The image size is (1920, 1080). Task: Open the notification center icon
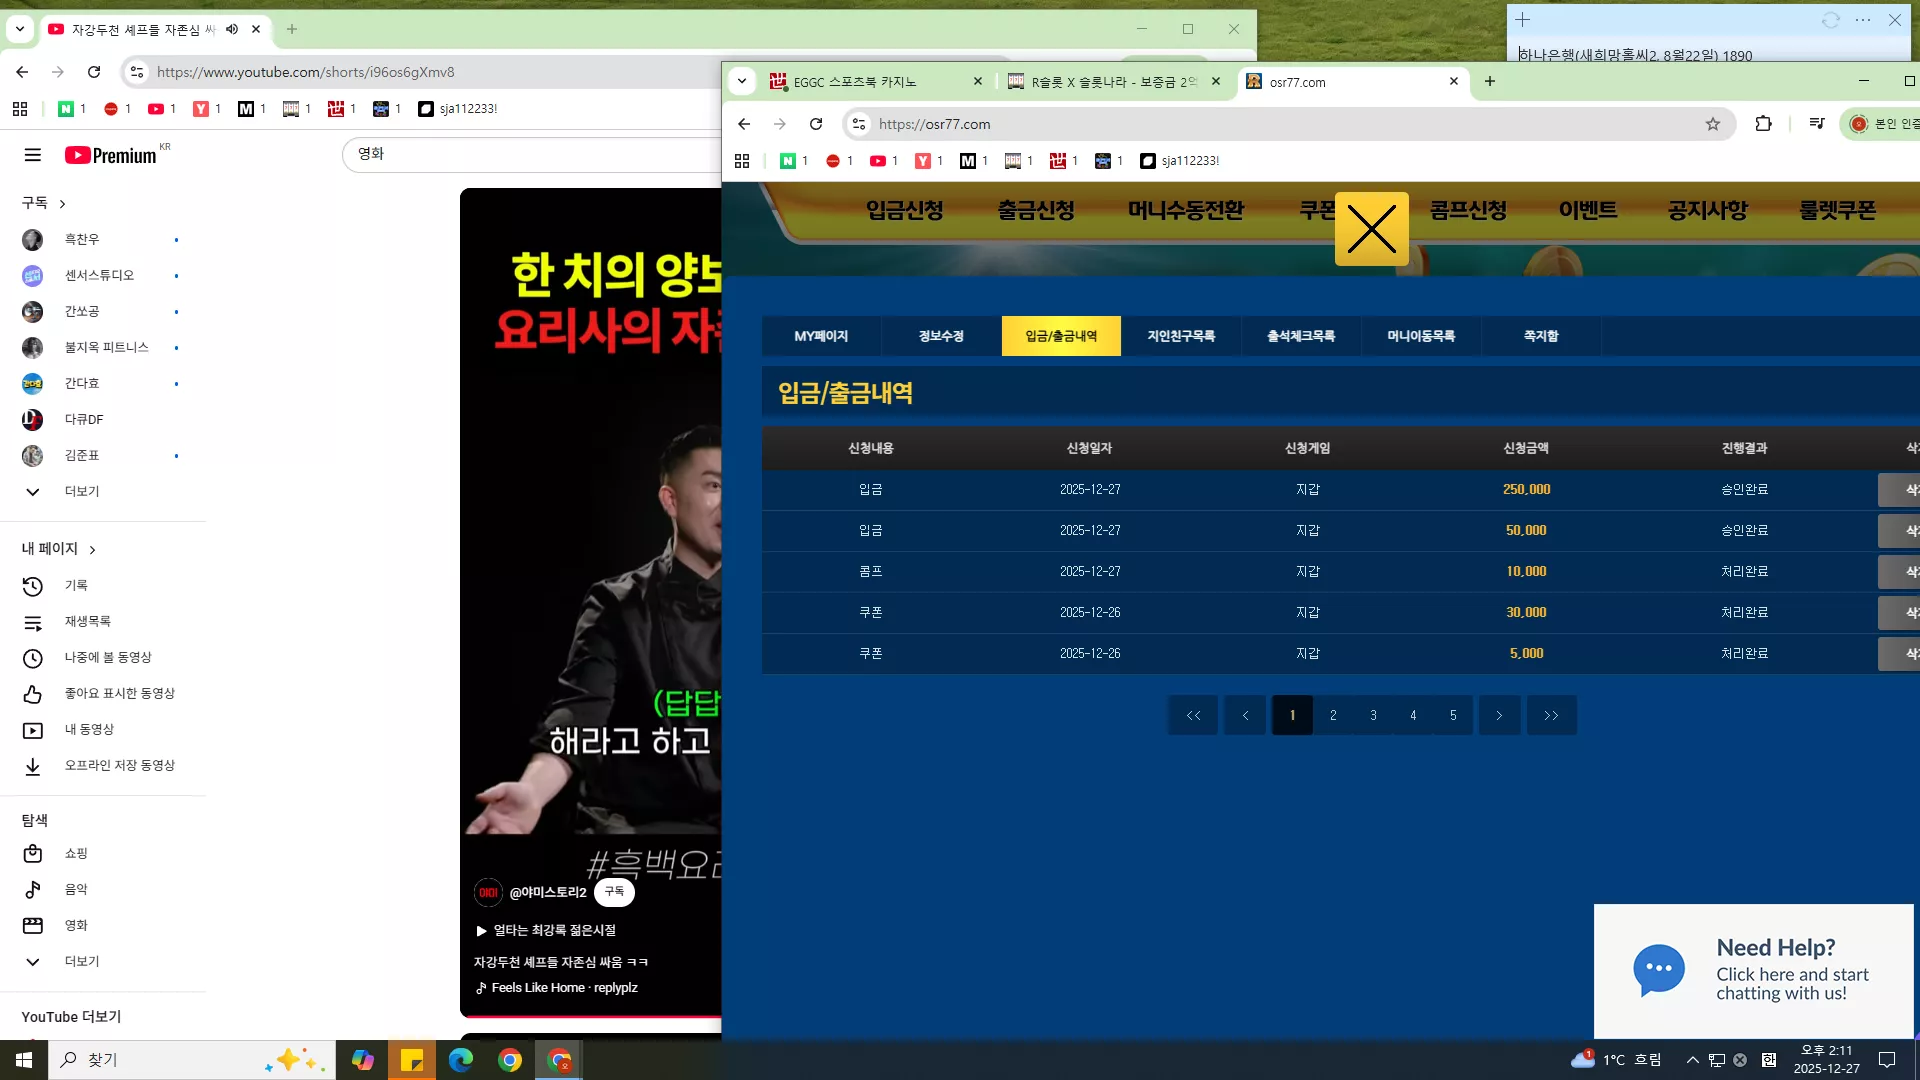click(1887, 1060)
